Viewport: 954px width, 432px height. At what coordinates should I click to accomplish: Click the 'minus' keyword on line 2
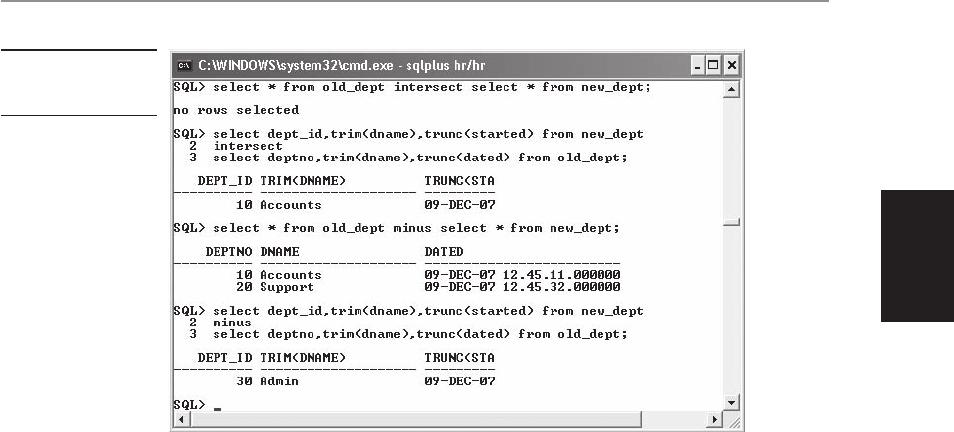[x=232, y=322]
